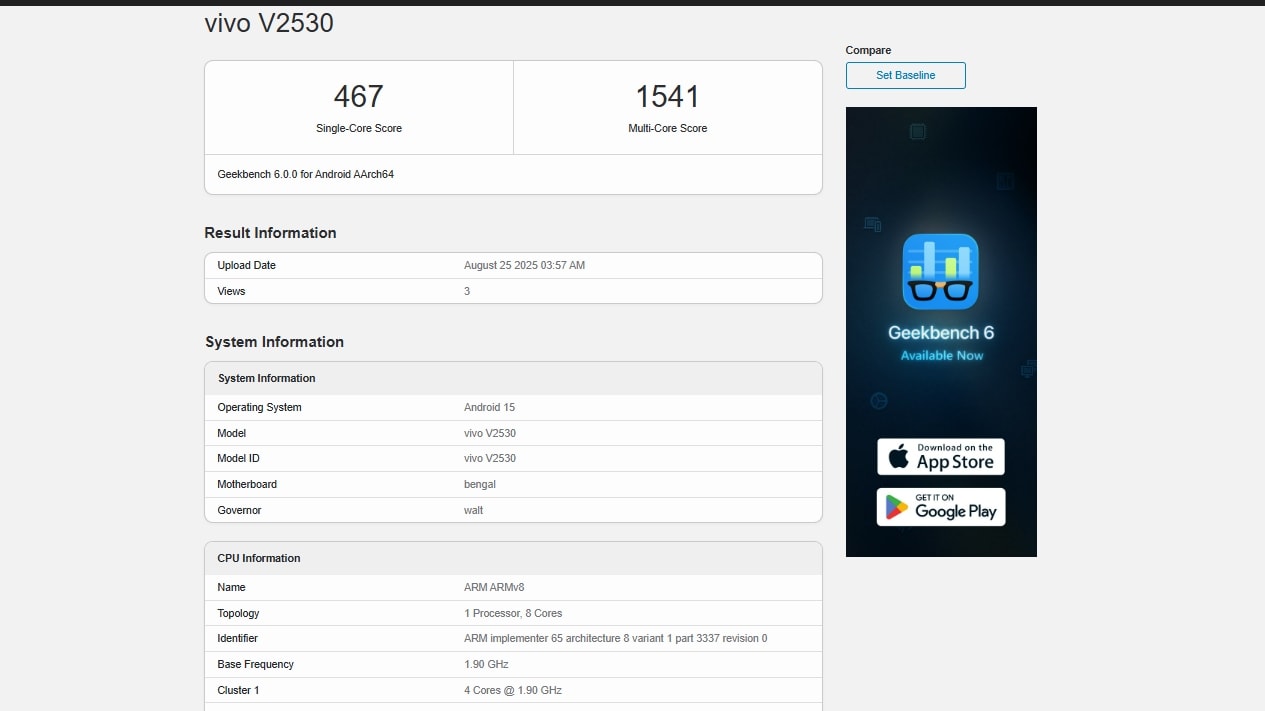Click the vivo V2530 page heading

pyautogui.click(x=269, y=23)
